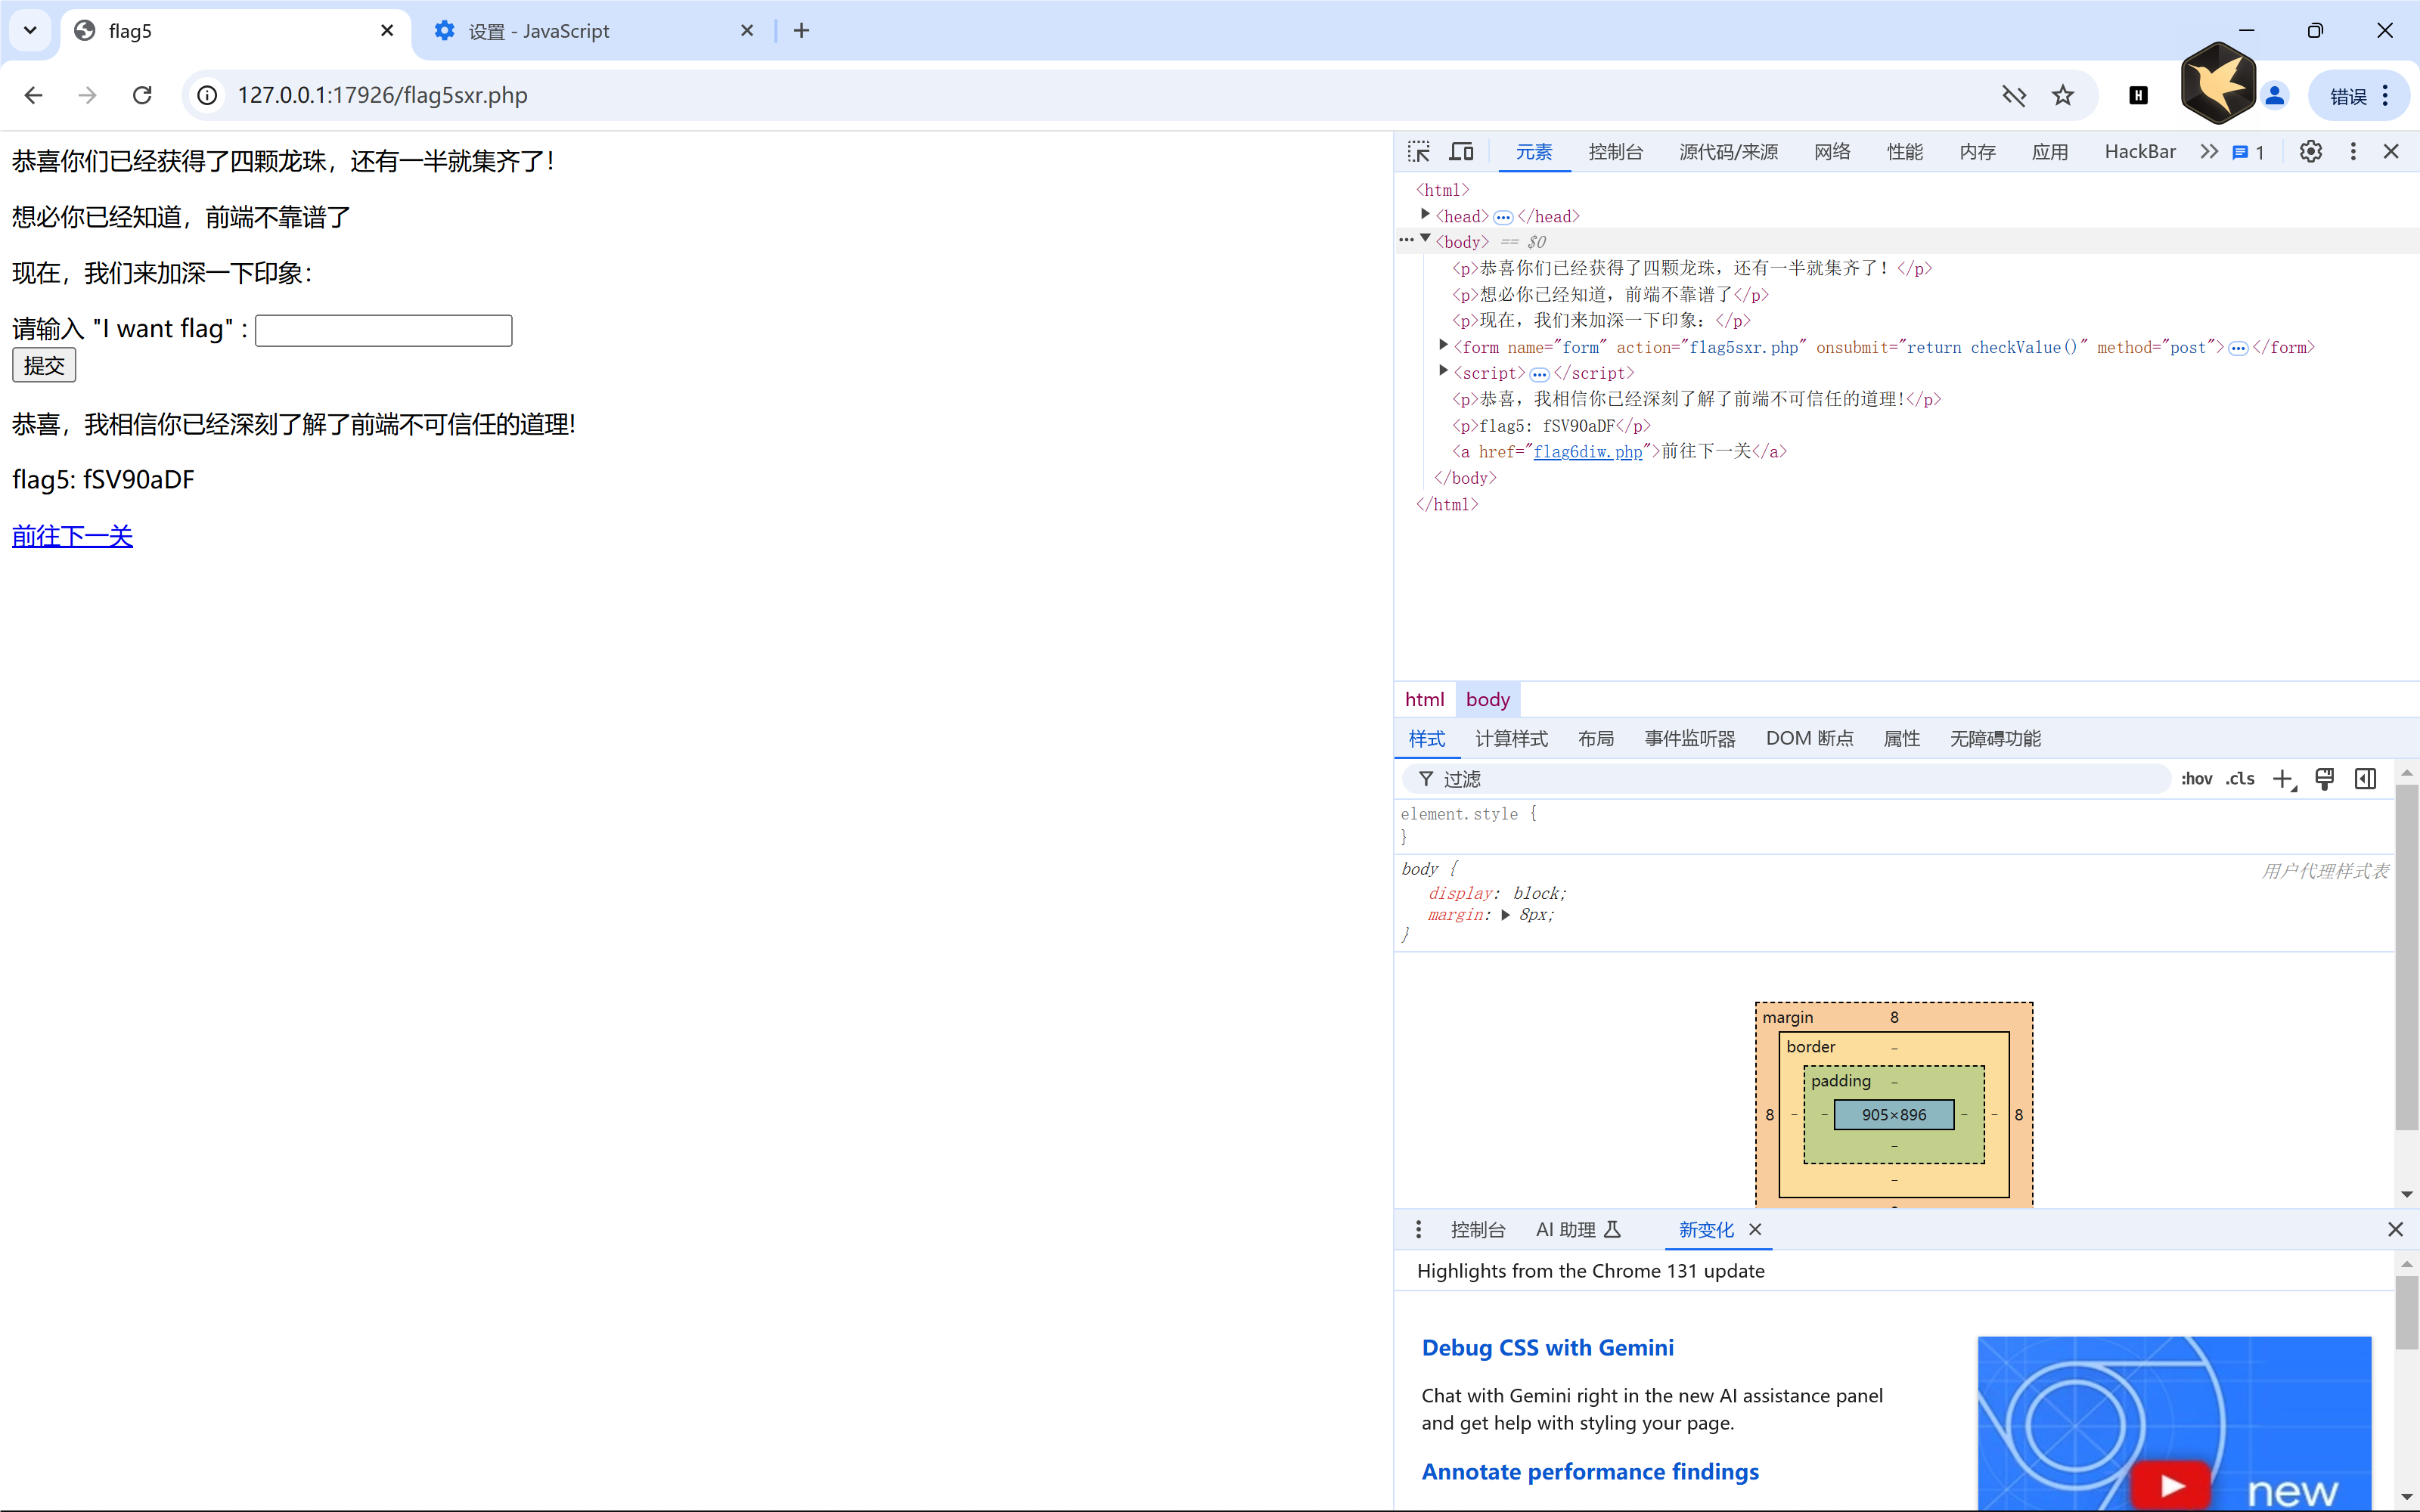Open the bird extension icon
The width and height of the screenshot is (2420, 1512).
2218,84
